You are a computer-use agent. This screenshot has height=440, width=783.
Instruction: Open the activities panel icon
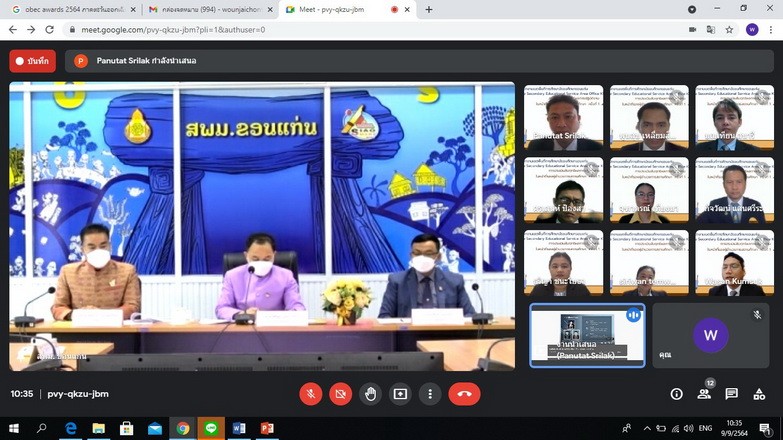[x=760, y=394]
